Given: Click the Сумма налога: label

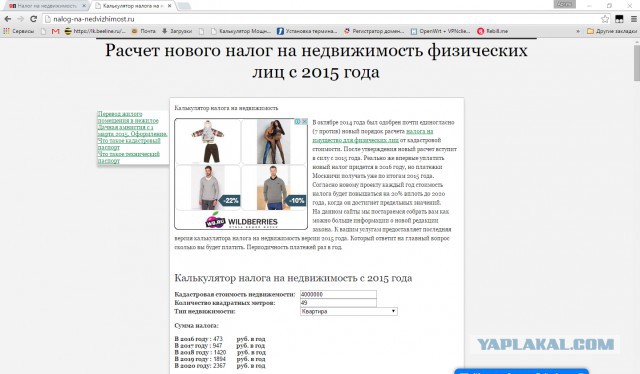Looking at the screenshot, I should pyautogui.click(x=196, y=326).
